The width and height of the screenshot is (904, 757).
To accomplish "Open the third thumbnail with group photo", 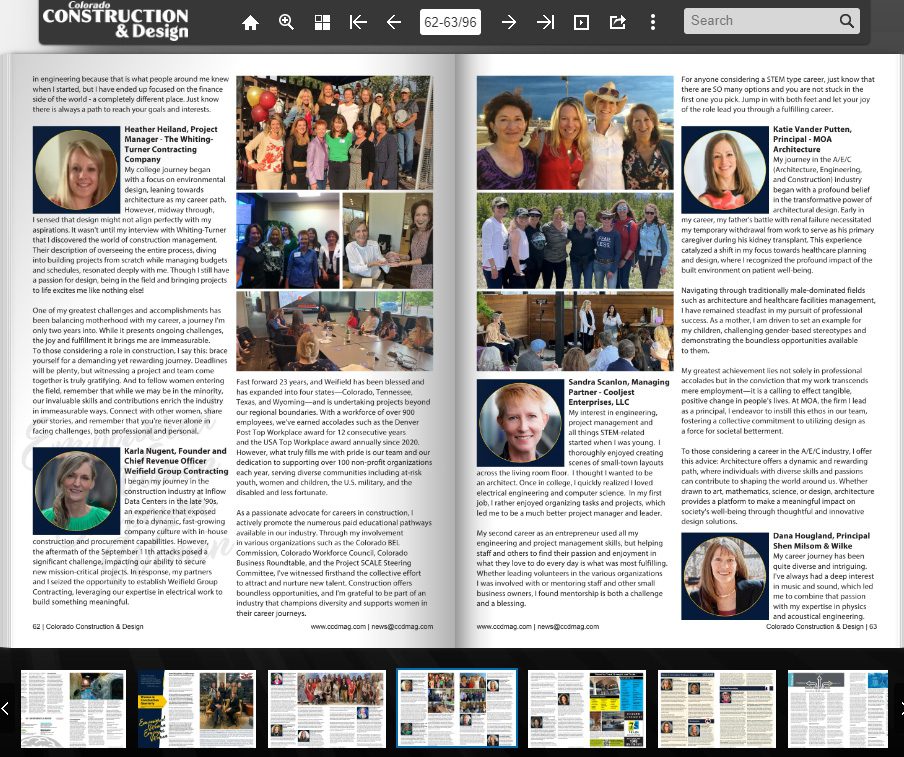I will coord(327,709).
